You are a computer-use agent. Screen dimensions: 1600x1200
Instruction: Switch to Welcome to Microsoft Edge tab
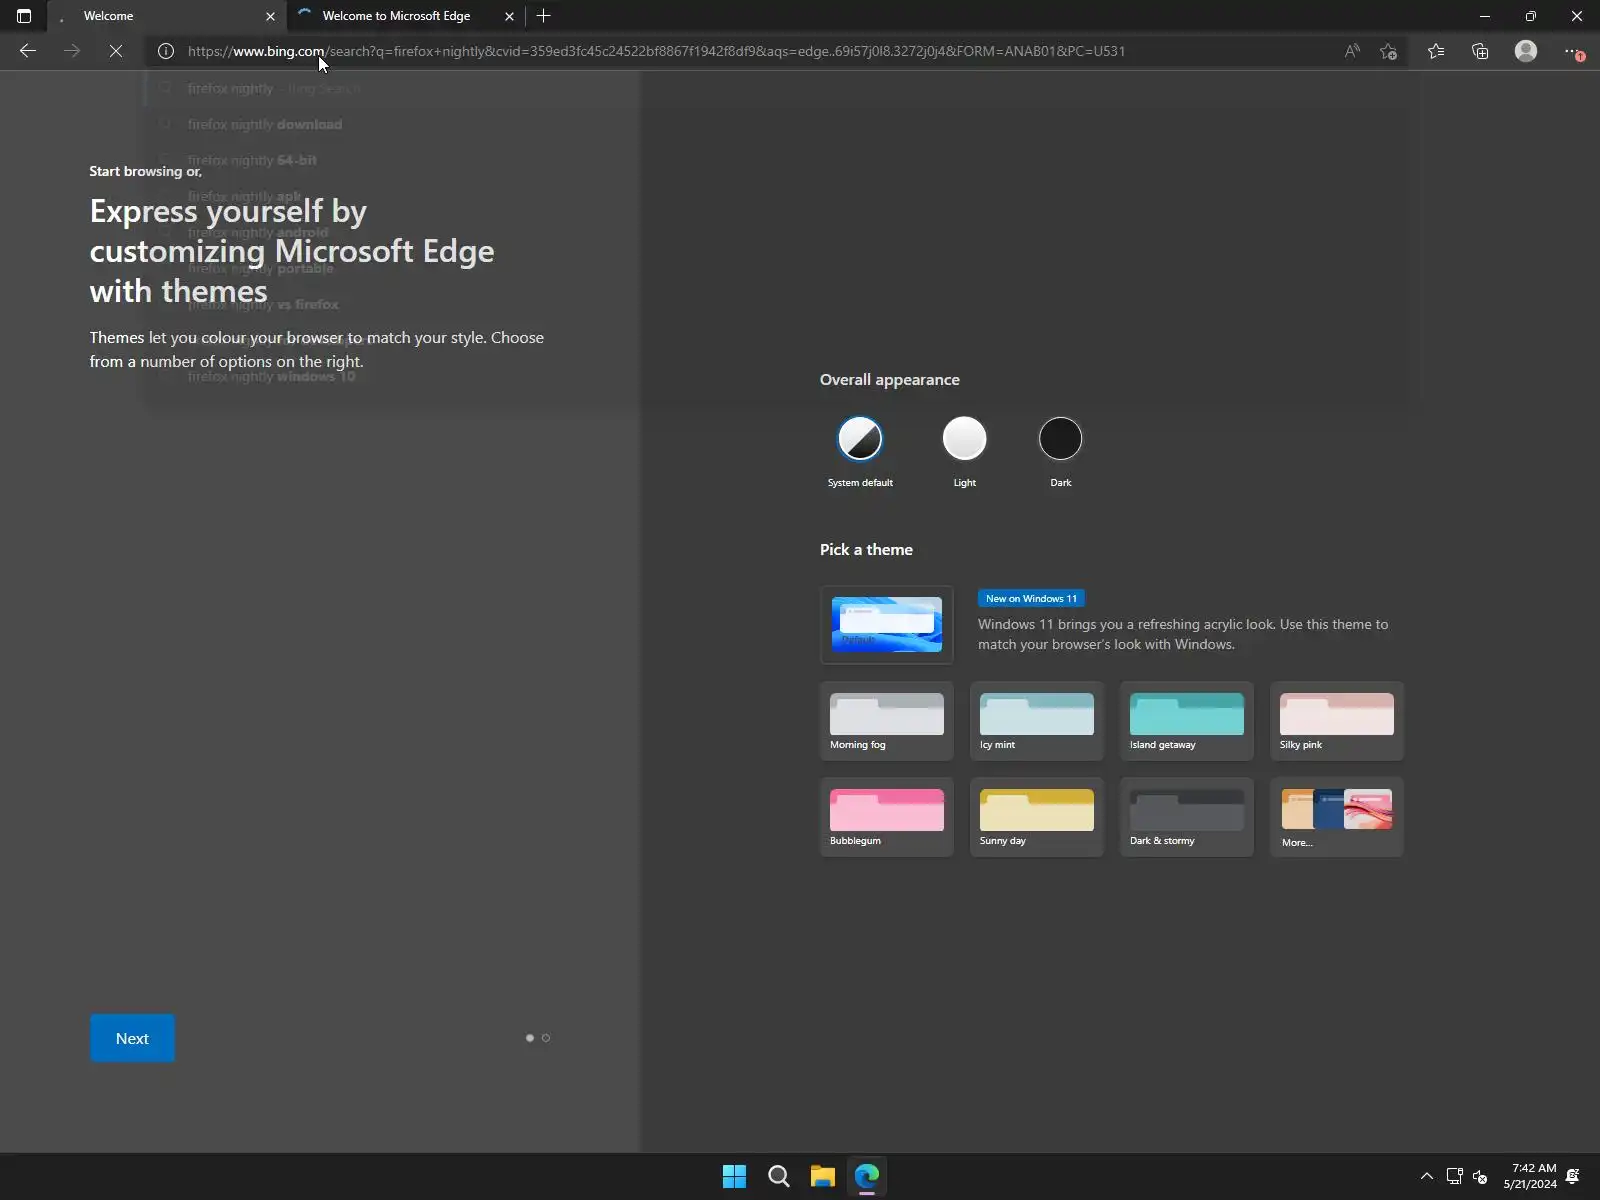tap(406, 16)
